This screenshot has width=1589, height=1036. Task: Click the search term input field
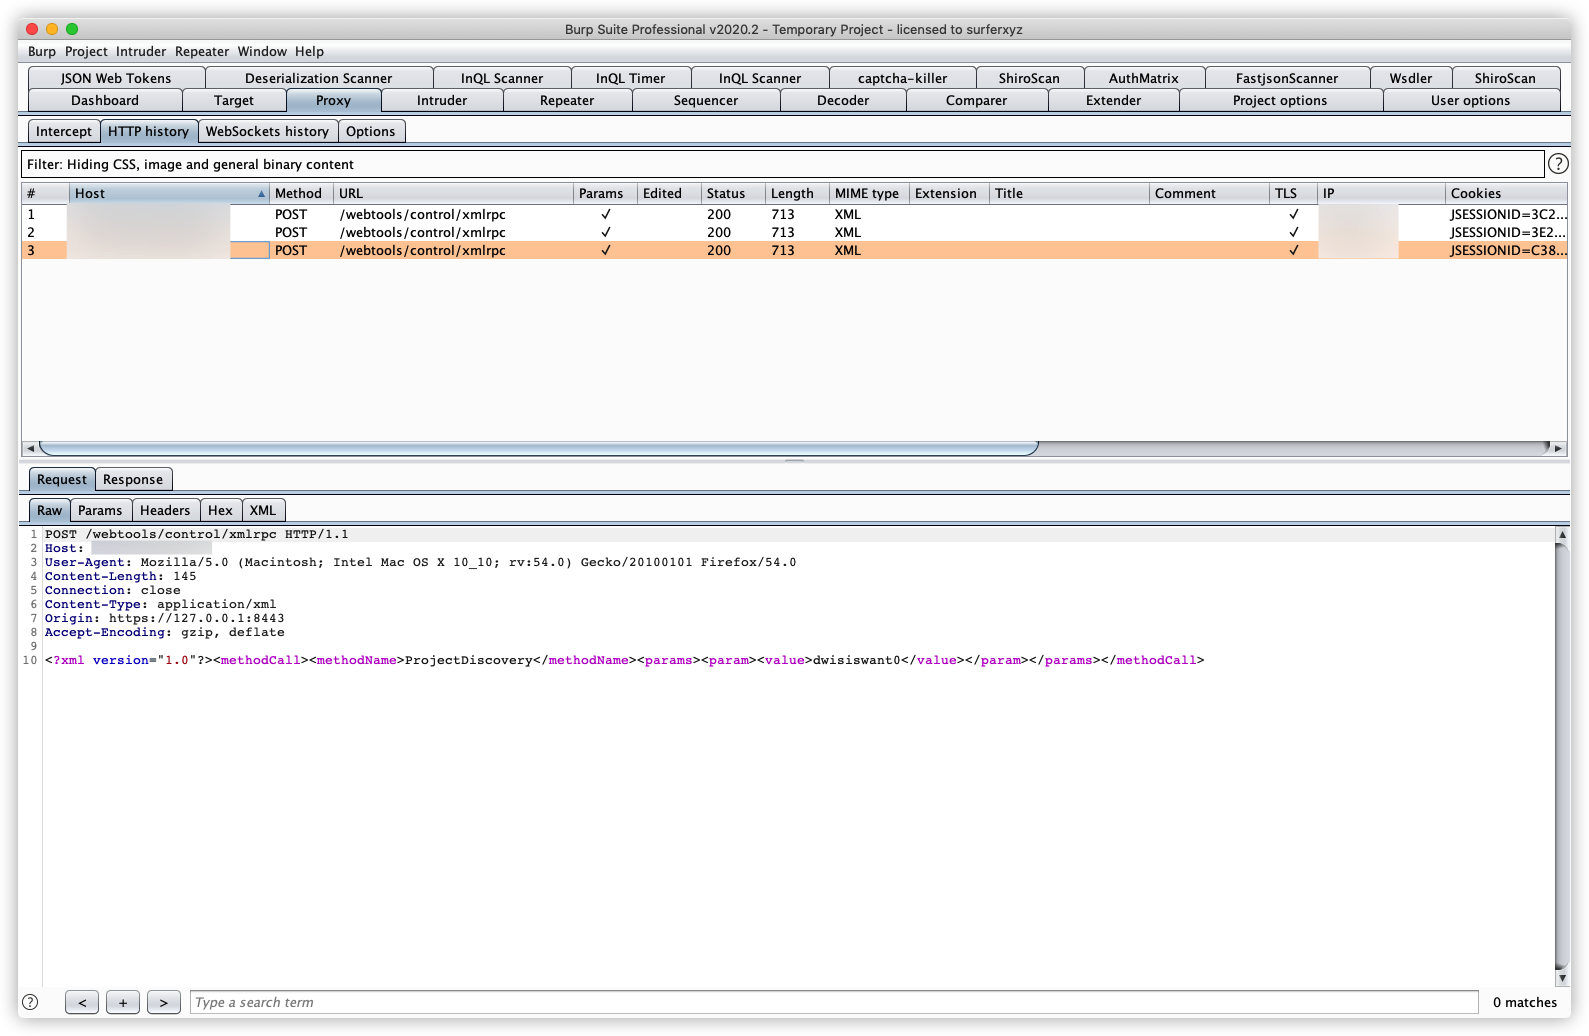833,1002
